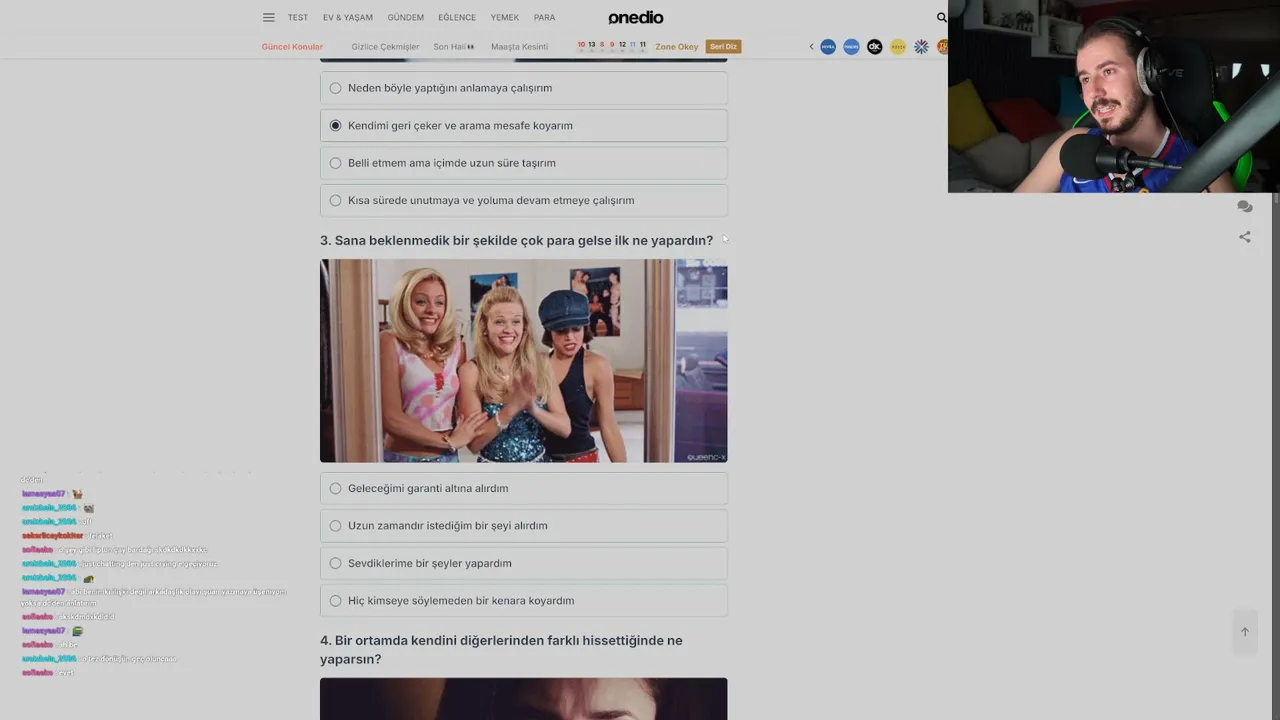Click the question 4 heading 'Bir ortamda kendini…'

click(x=501, y=650)
